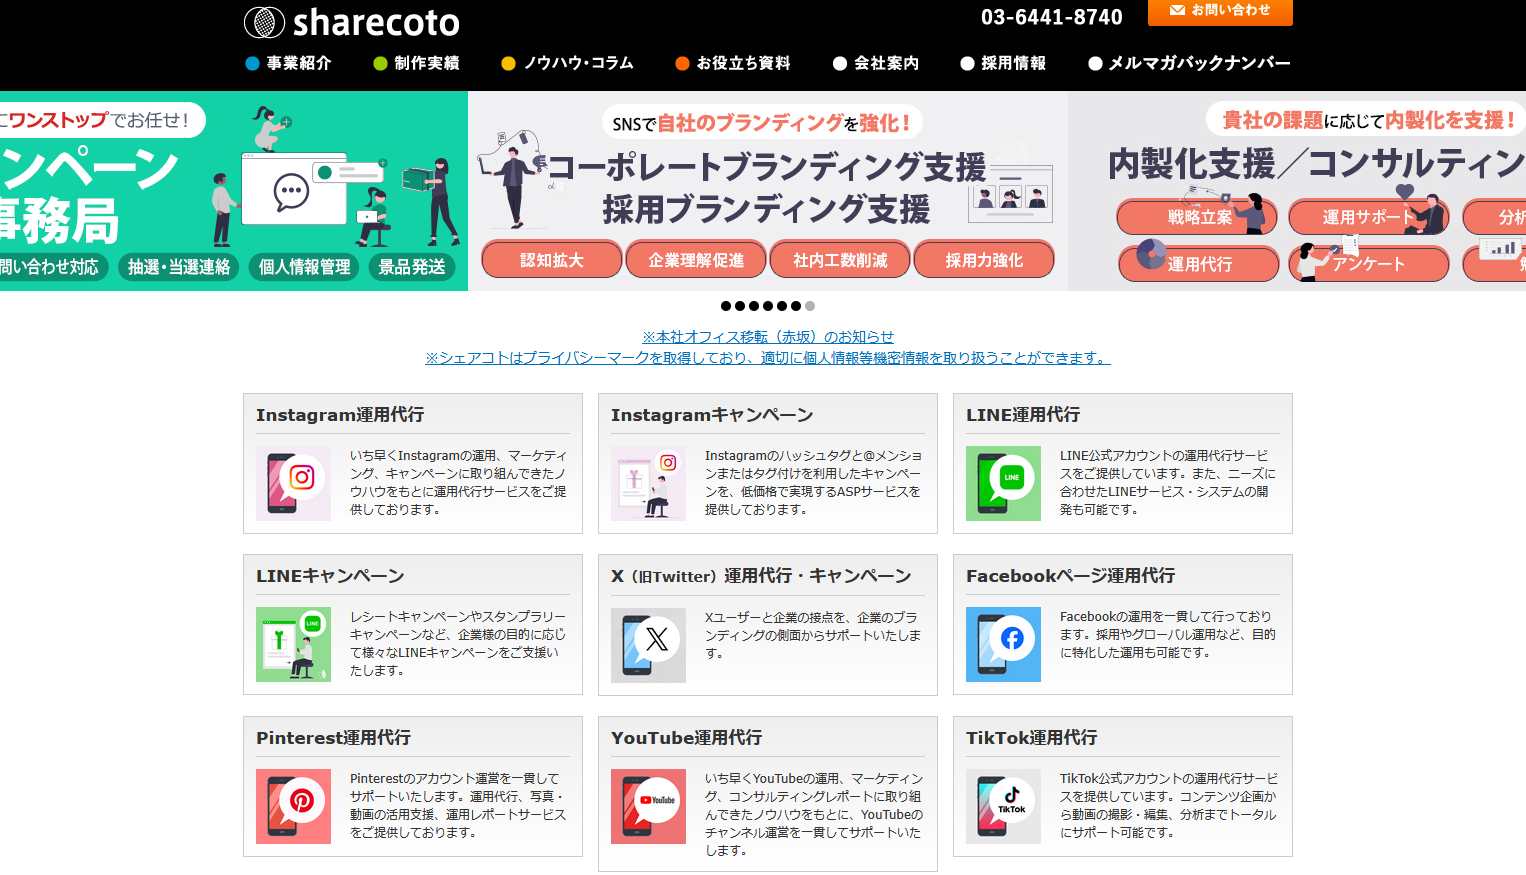Click the sharecoto logo
Viewport: 1526px width, 875px height.
pos(351,22)
